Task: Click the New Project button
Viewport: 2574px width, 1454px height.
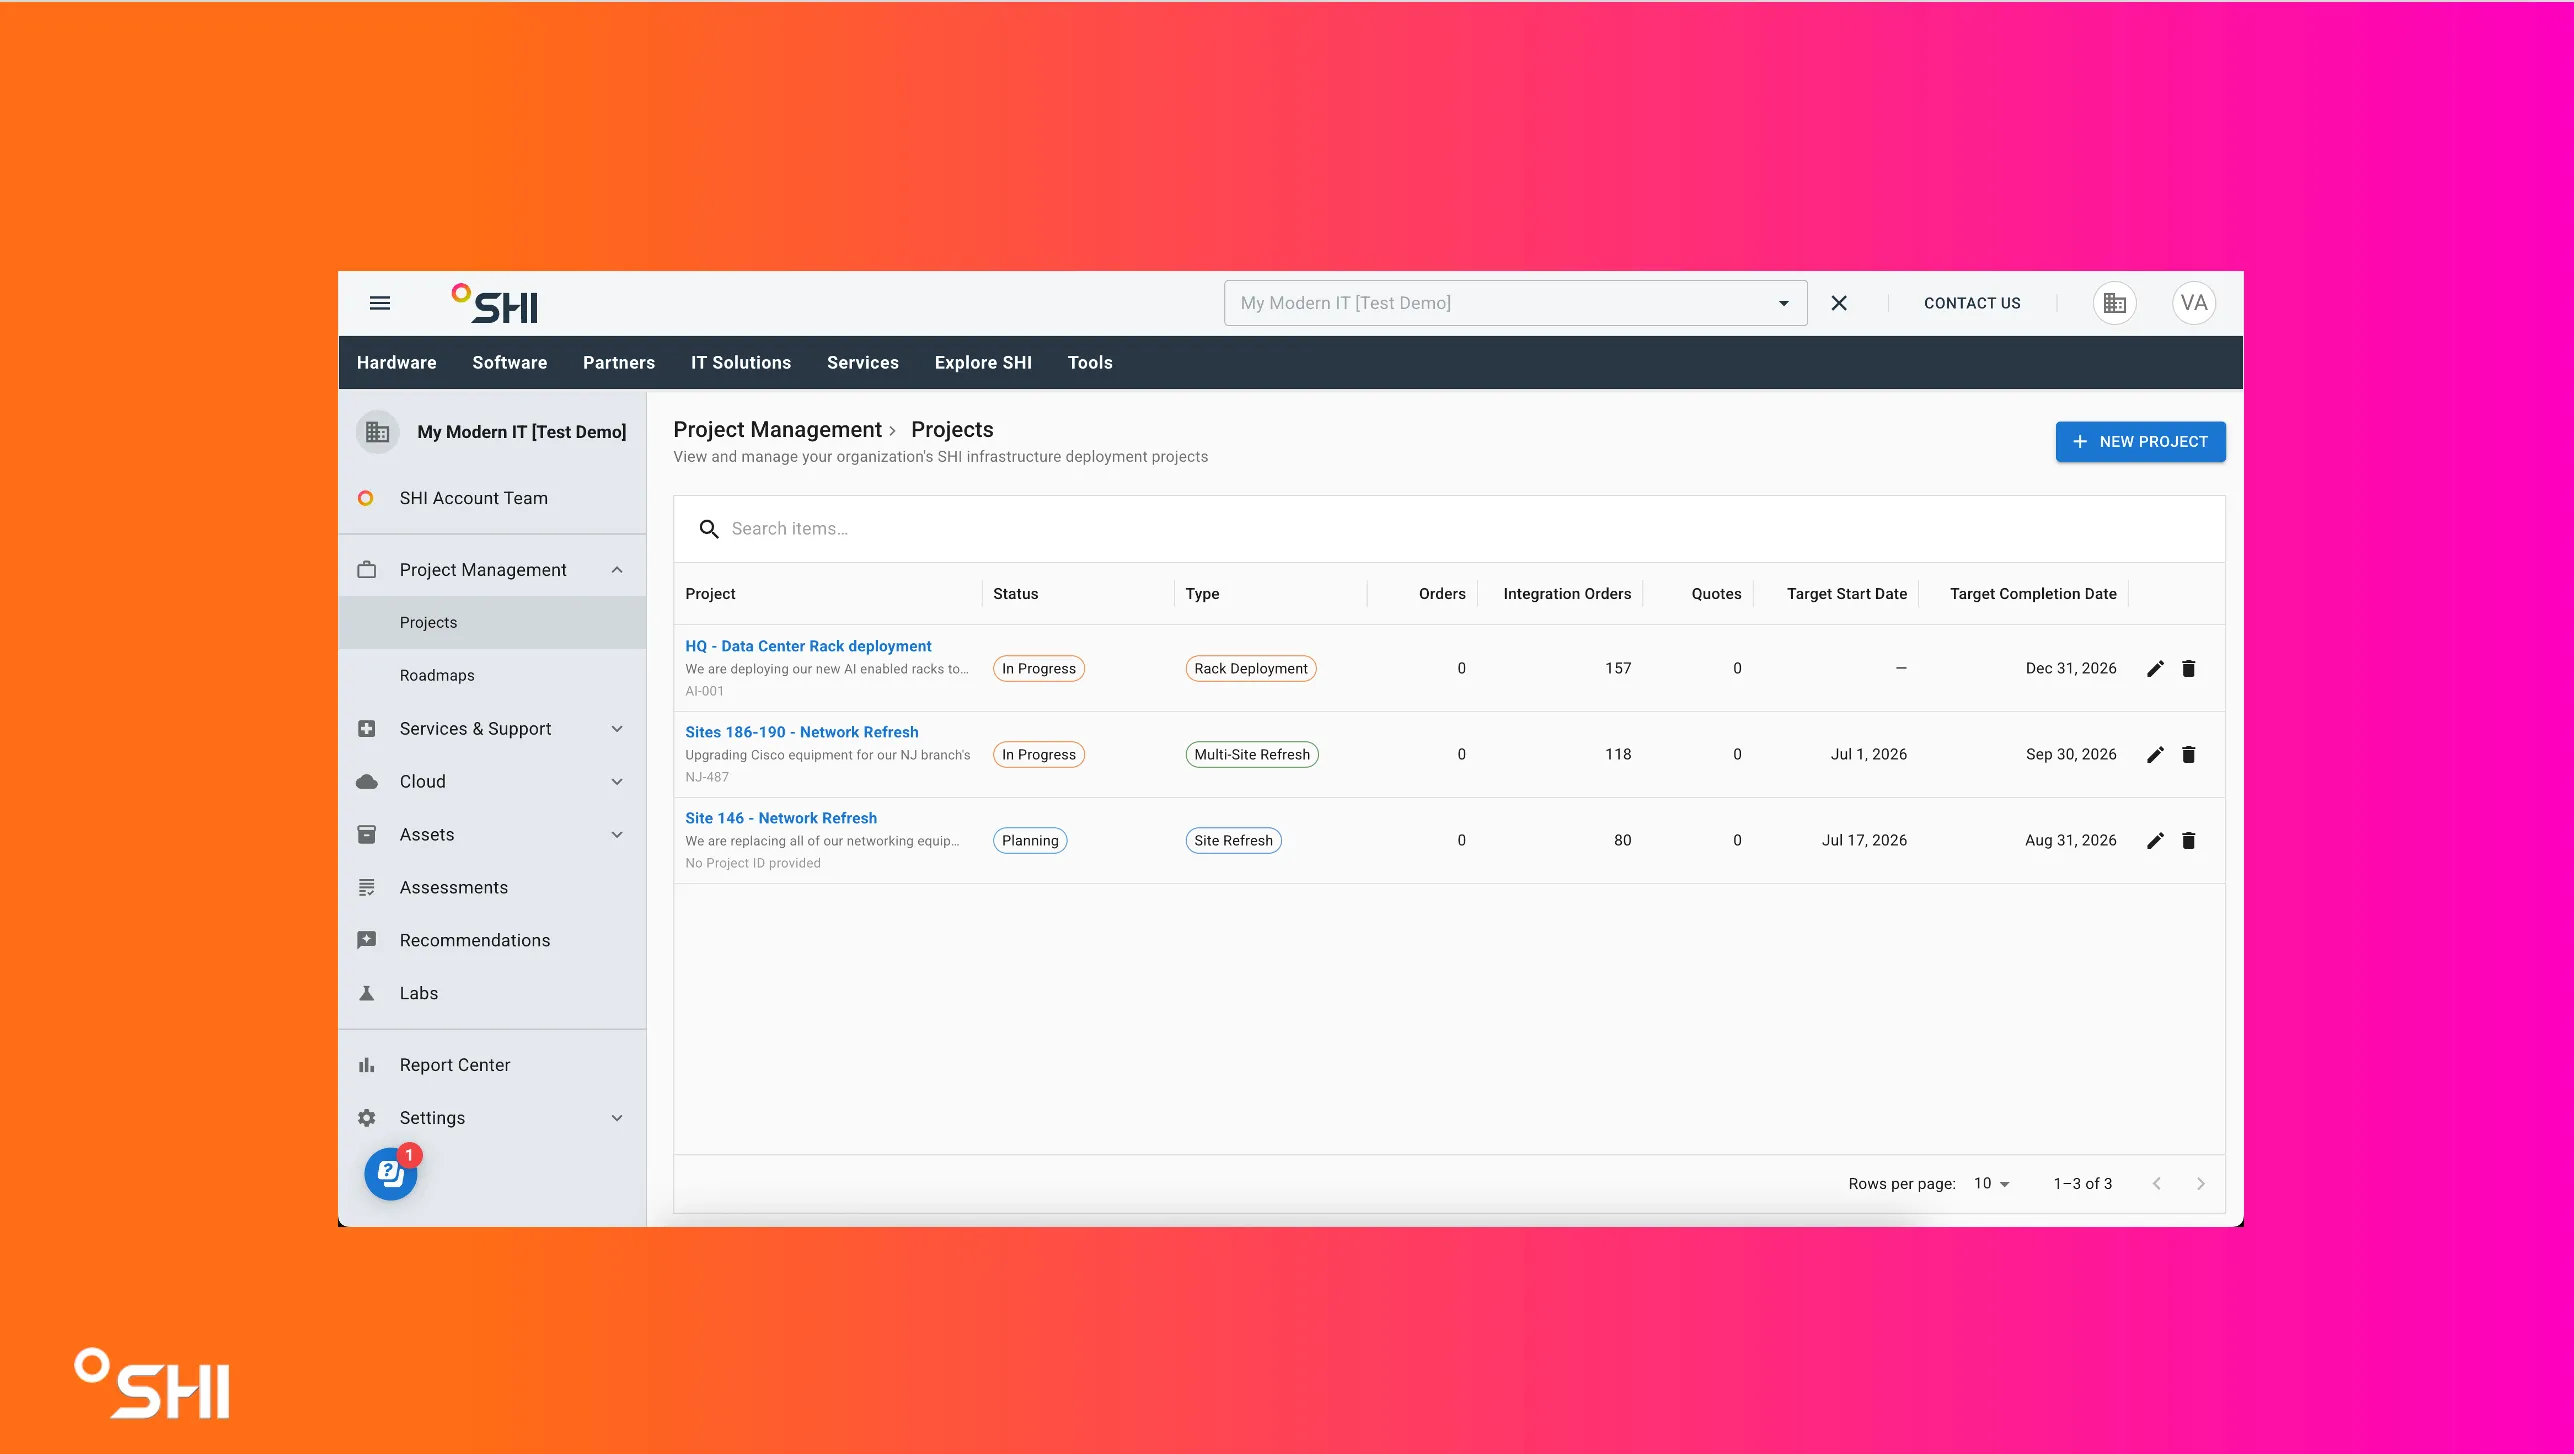Action: (2140, 442)
